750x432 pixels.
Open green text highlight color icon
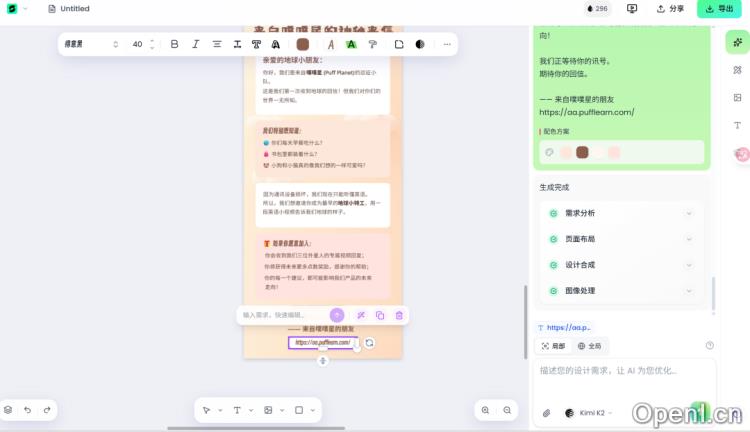pos(352,44)
